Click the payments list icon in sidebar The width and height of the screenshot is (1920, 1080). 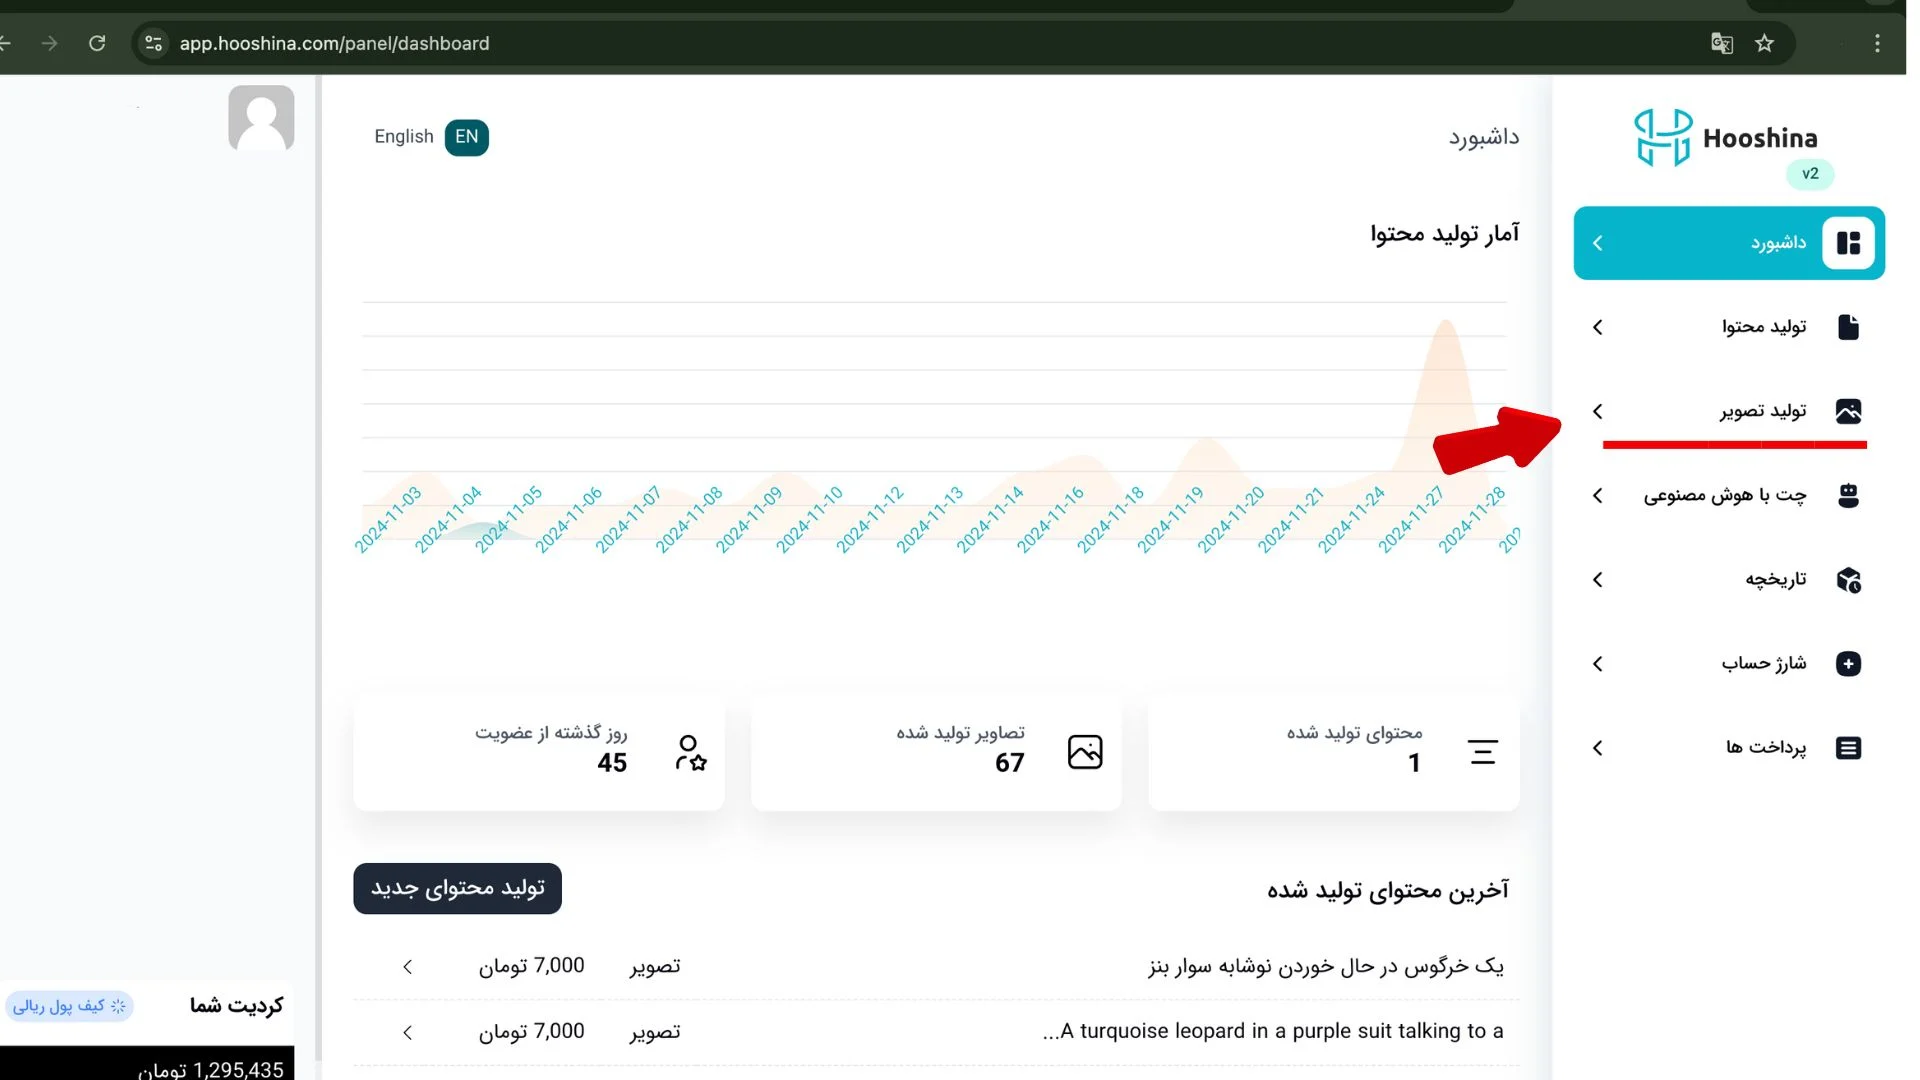click(x=1847, y=748)
